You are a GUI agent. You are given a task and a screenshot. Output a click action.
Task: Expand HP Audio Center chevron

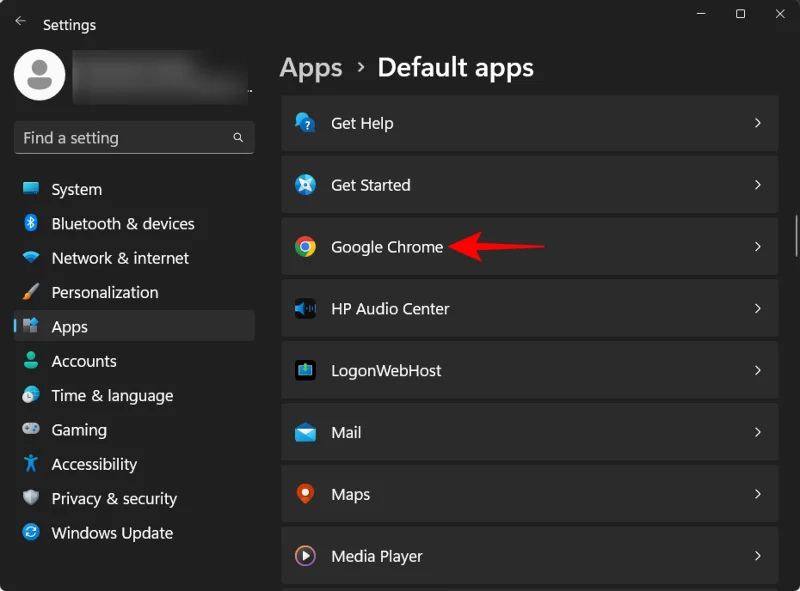point(758,308)
